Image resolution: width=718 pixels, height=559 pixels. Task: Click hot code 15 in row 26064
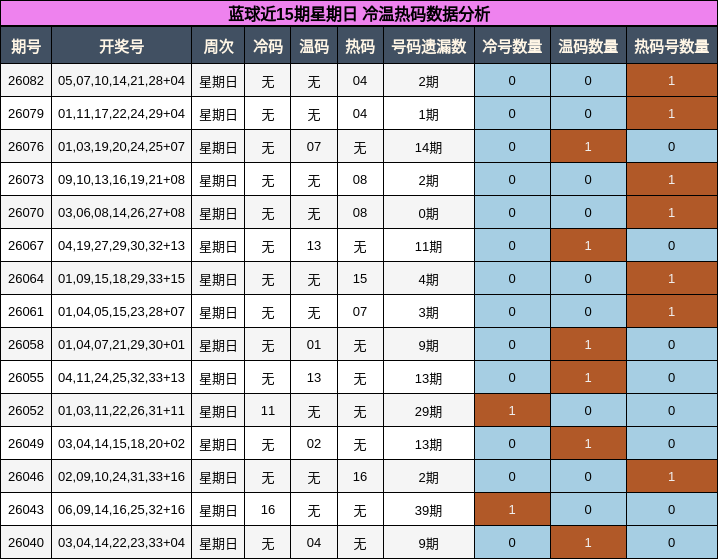click(x=360, y=278)
